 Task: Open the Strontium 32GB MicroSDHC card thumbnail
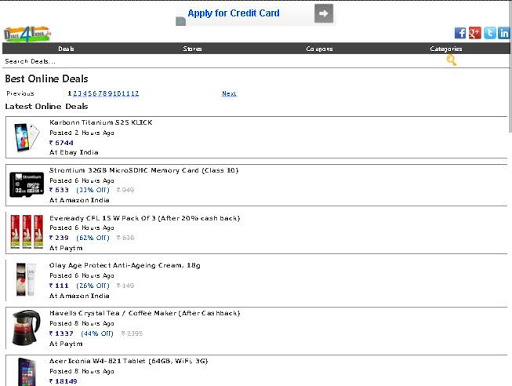click(x=27, y=185)
